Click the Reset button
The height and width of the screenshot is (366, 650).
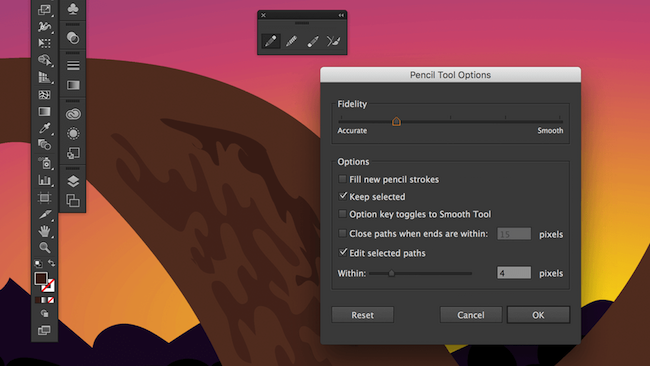[x=363, y=315]
